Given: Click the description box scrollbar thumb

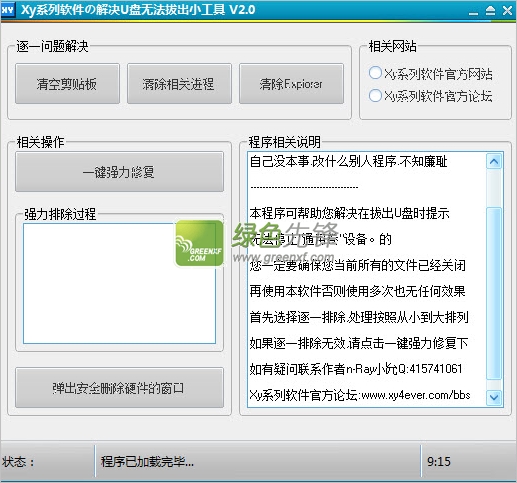Looking at the screenshot, I should coord(494,293).
